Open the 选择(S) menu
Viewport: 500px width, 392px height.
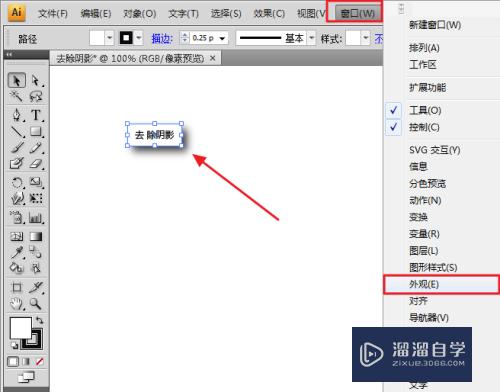226,14
